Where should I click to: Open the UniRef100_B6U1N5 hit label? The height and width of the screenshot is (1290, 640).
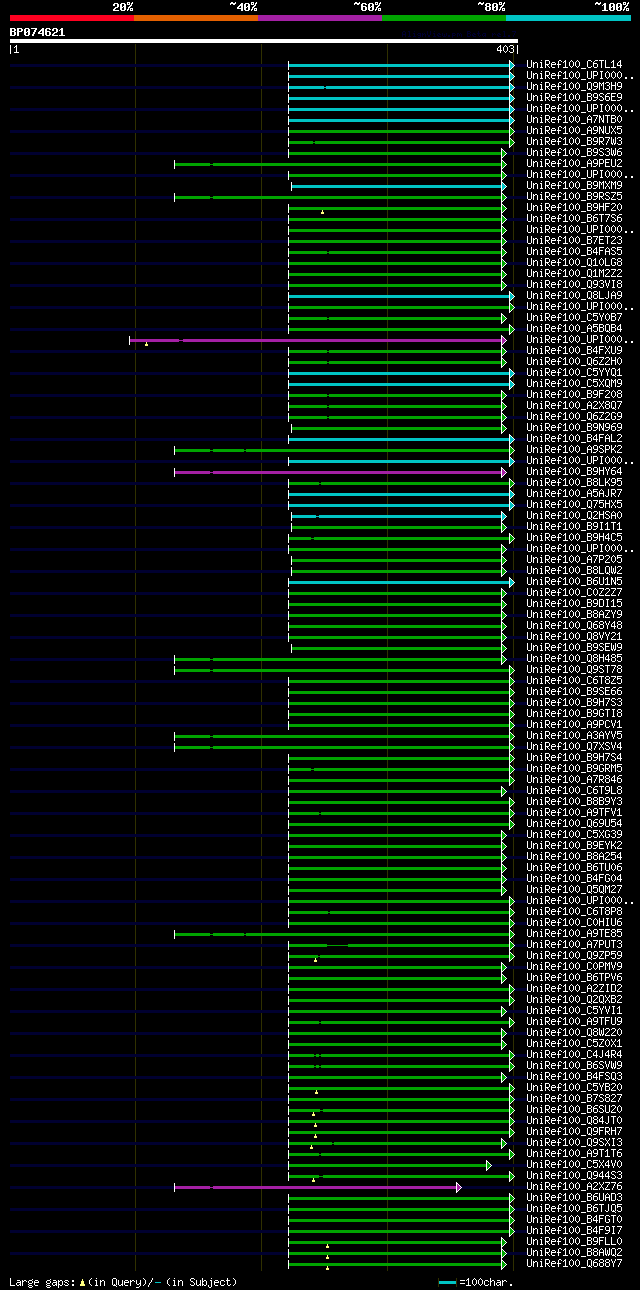click(x=574, y=582)
